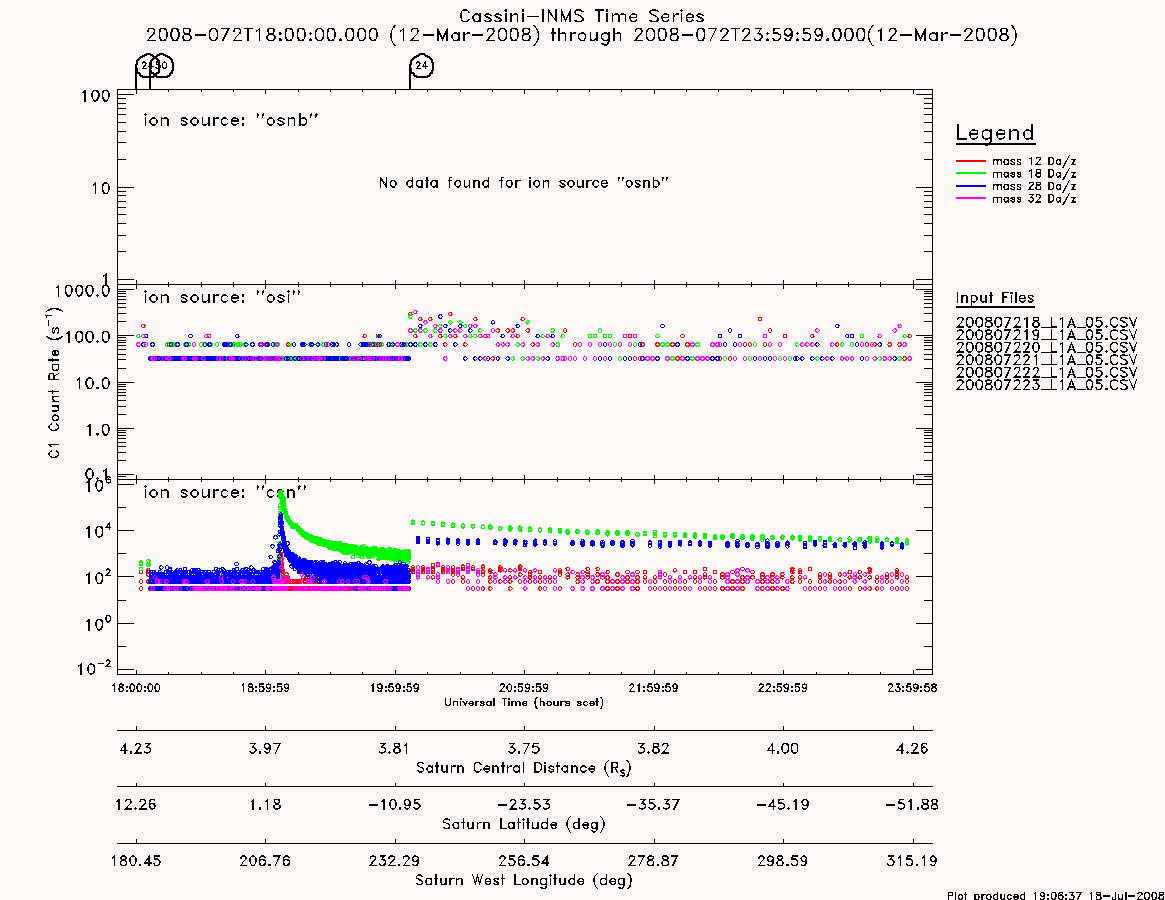The height and width of the screenshot is (900, 1165).
Task: Click the "No data found" message text
Action: 524,183
